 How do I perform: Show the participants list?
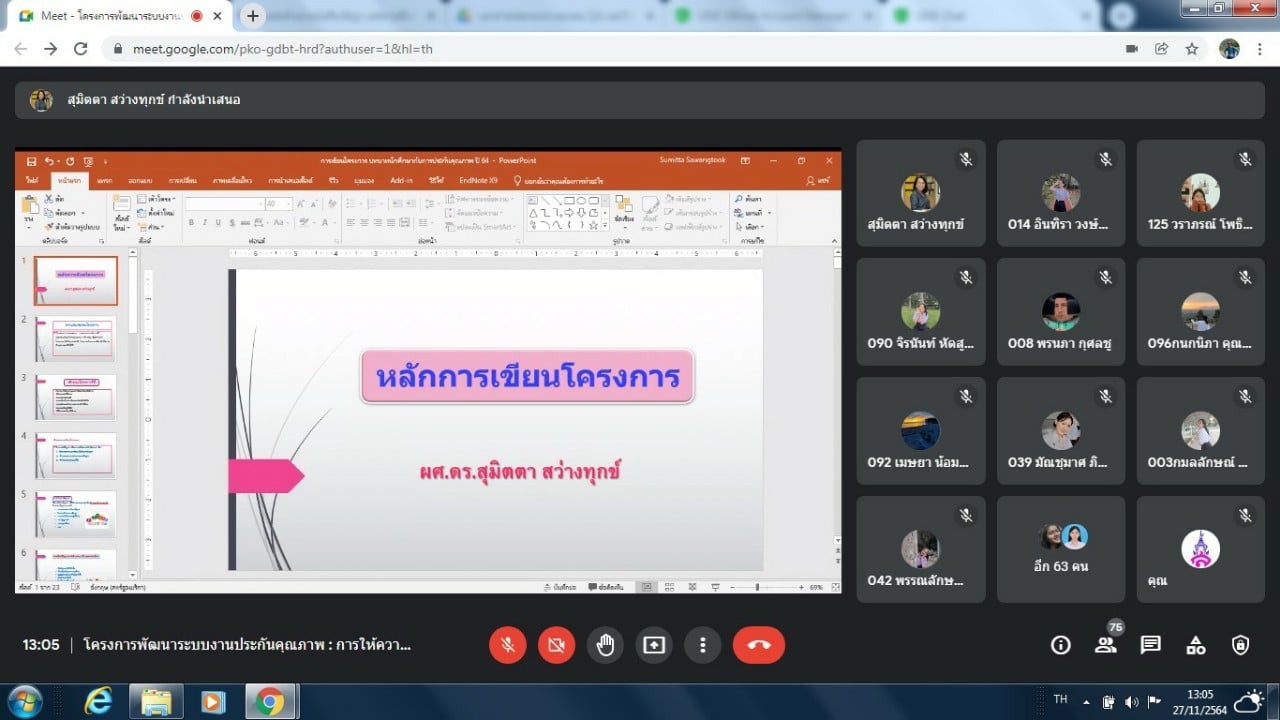(x=1105, y=645)
